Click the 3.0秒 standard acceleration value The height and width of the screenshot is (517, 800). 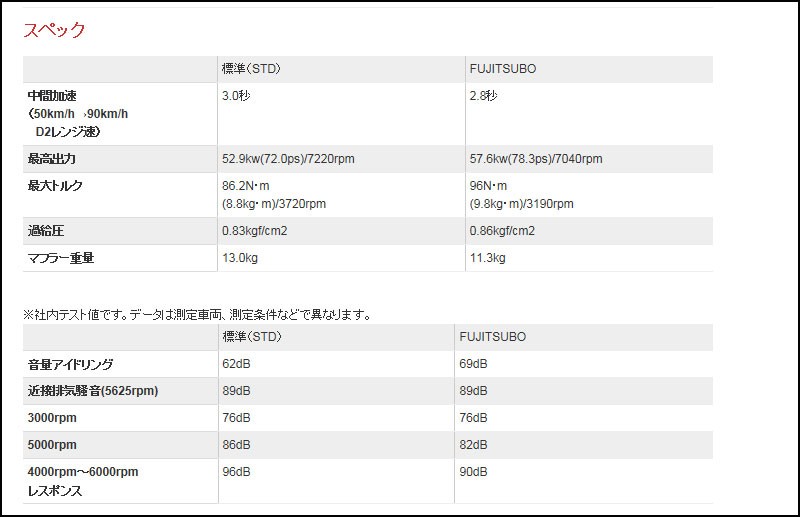[x=236, y=95]
